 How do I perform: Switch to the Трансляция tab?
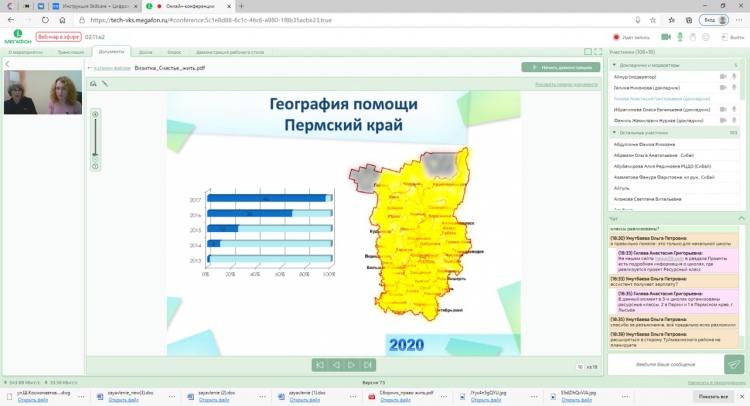[x=70, y=51]
